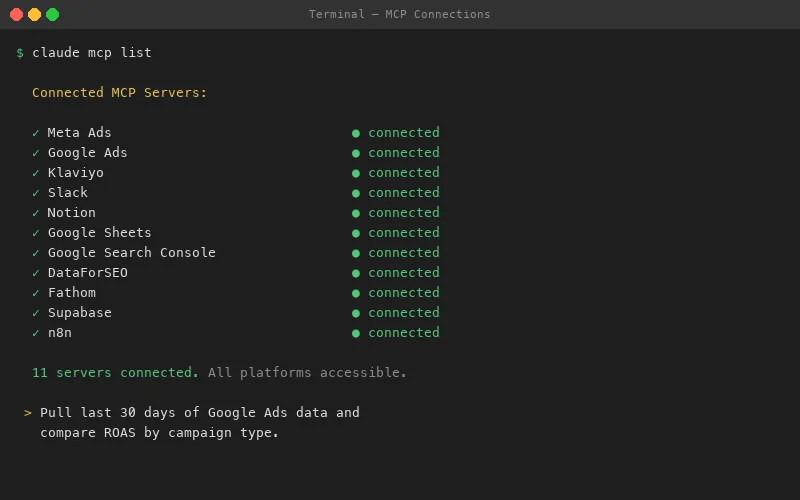Click the green 11 servers connected summary
This screenshot has height=500, width=800.
pos(115,373)
